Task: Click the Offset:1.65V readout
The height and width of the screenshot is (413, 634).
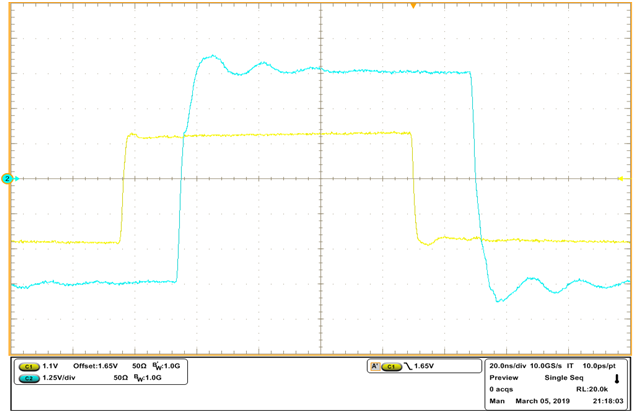Action: [95, 366]
